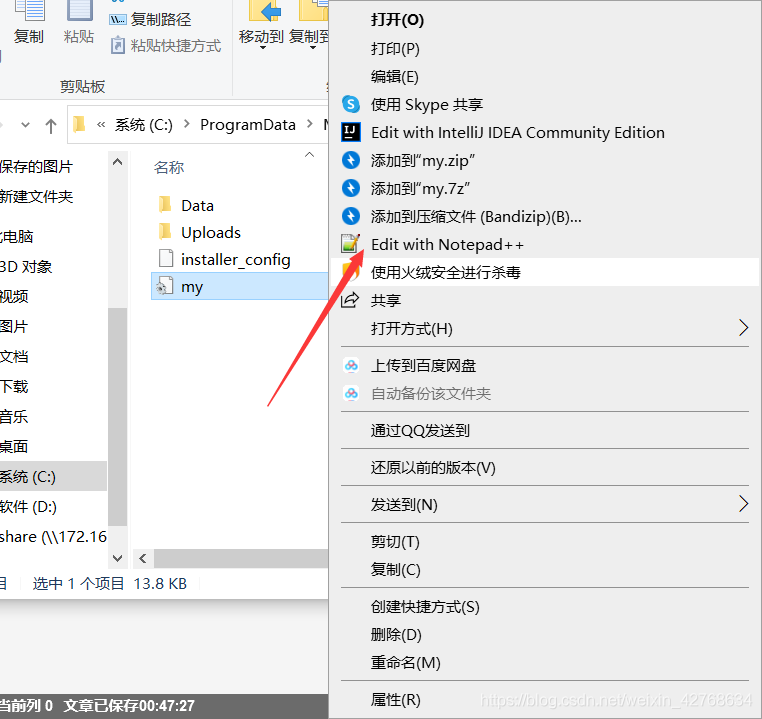Select 删除(D) from context menu

pyautogui.click(x=396, y=634)
